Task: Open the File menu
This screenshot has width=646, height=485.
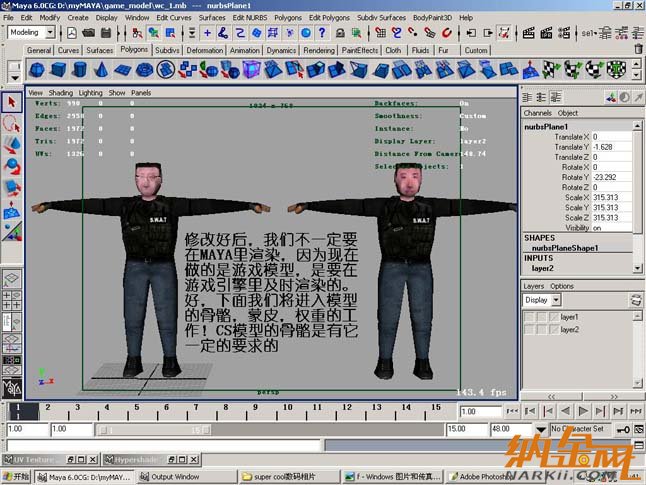Action: (8, 18)
